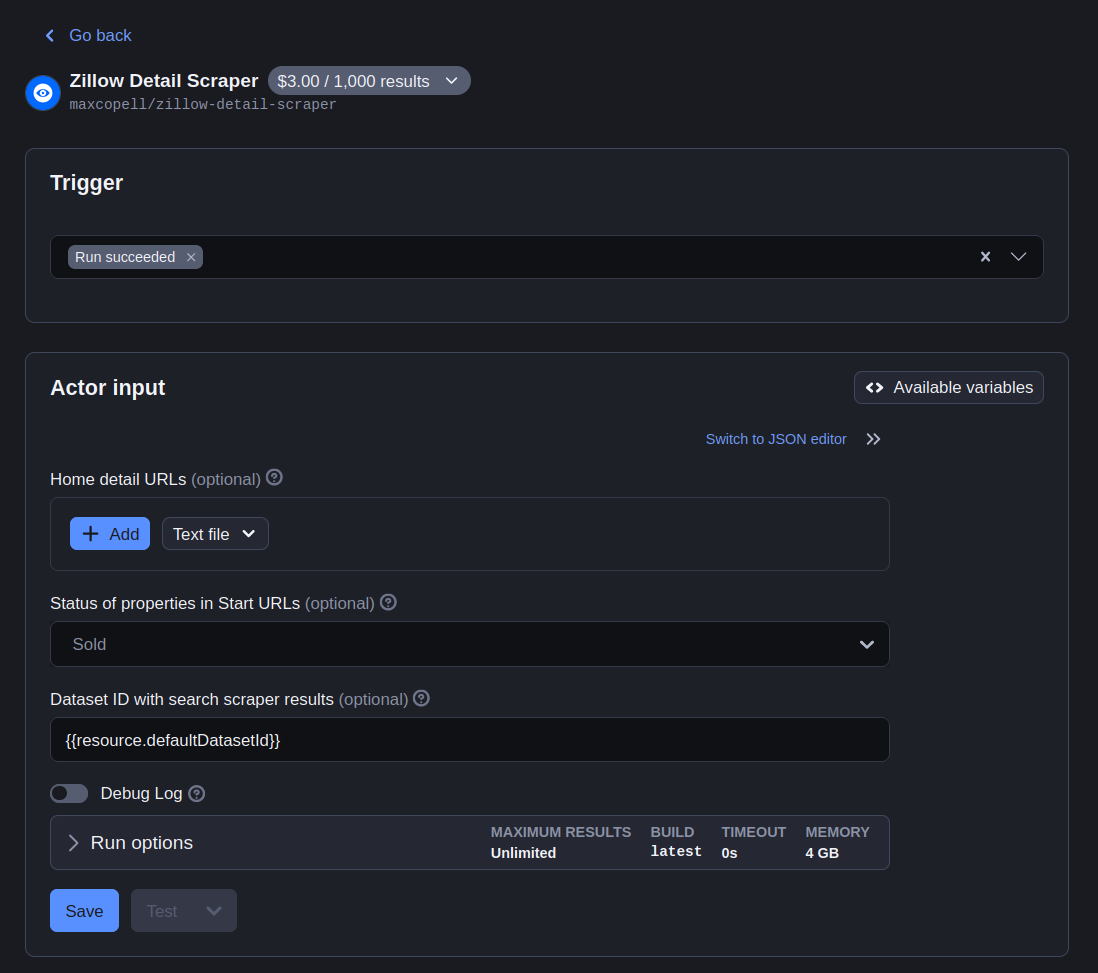The image size is (1098, 973).
Task: Expand the Trigger selection dropdown arrow
Action: point(1018,256)
